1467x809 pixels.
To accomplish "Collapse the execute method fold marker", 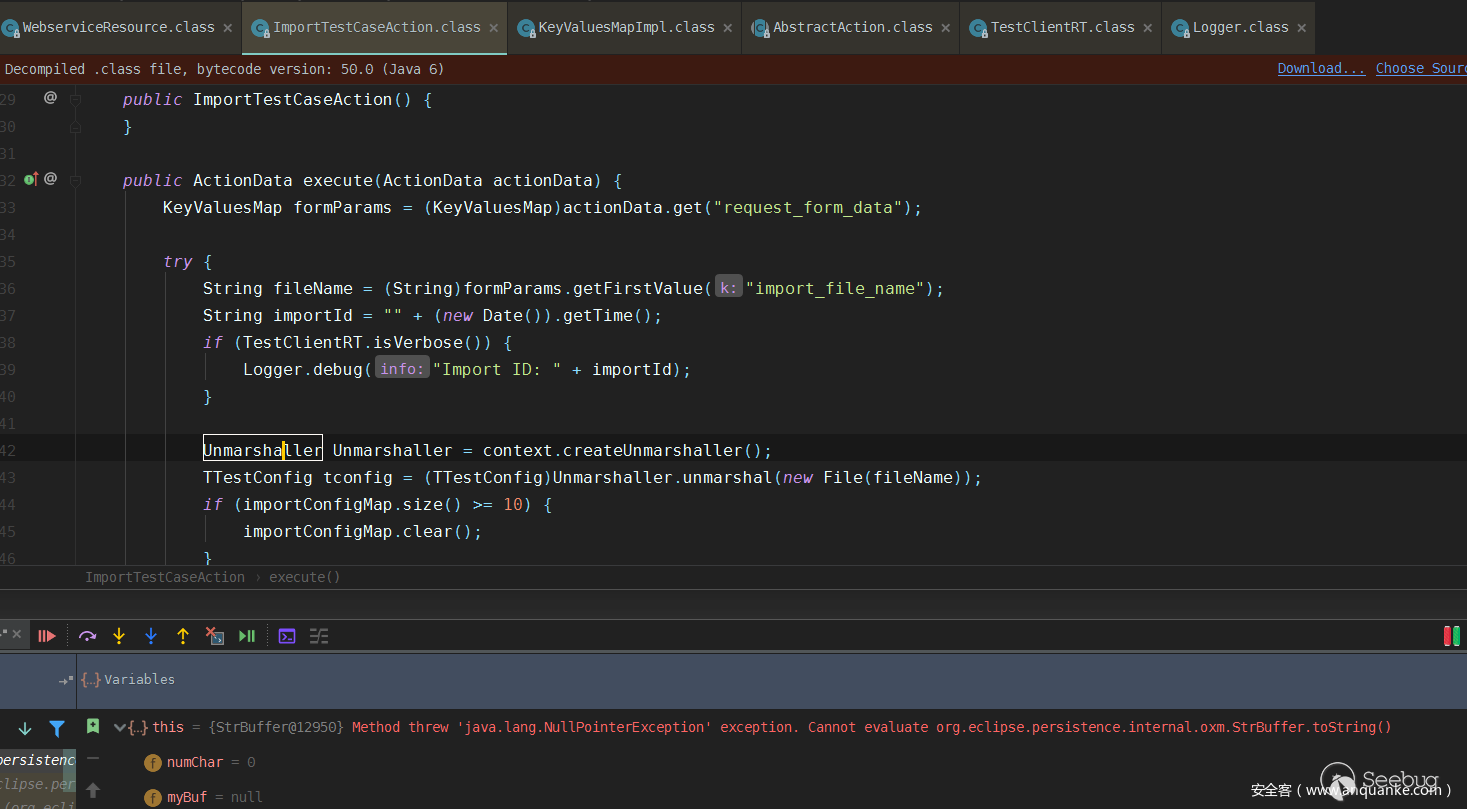I will tap(75, 180).
